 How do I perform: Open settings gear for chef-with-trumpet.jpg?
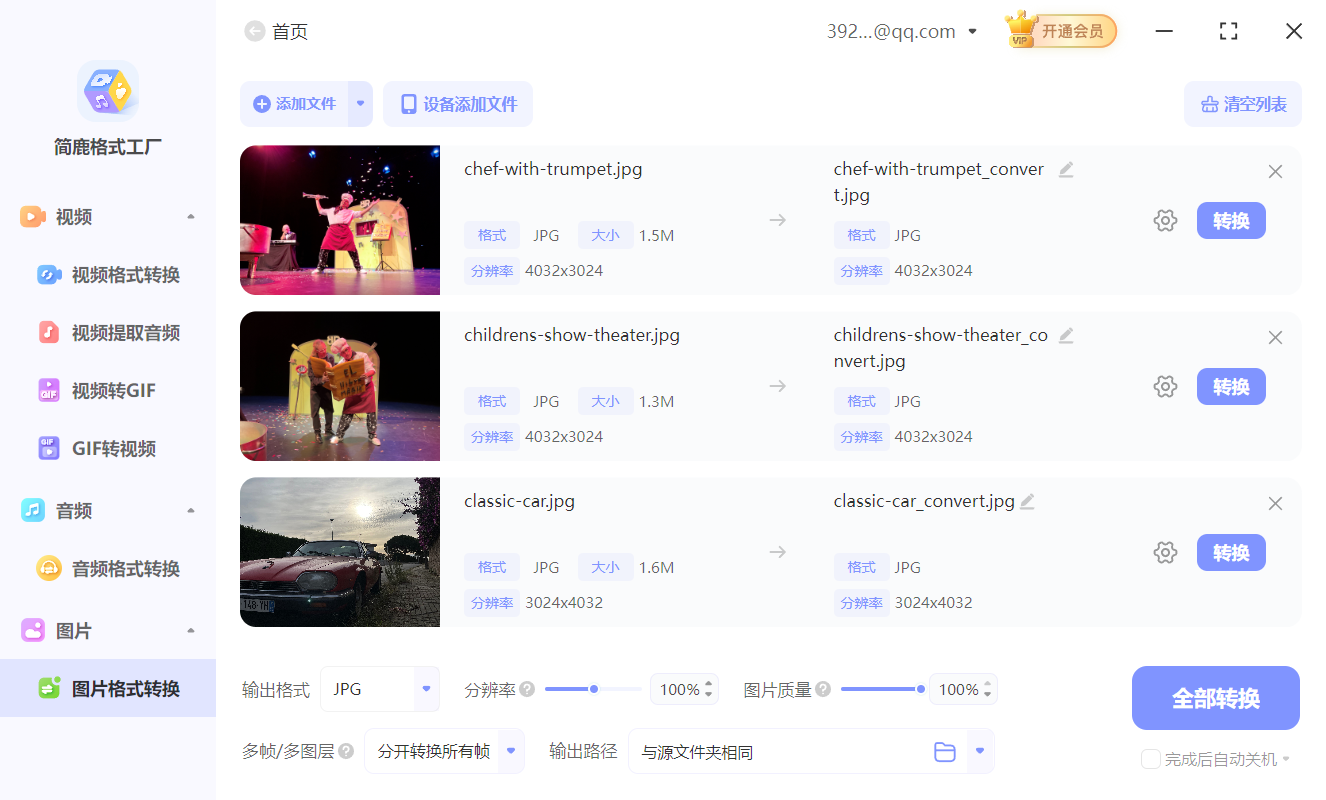pyautogui.click(x=1165, y=220)
